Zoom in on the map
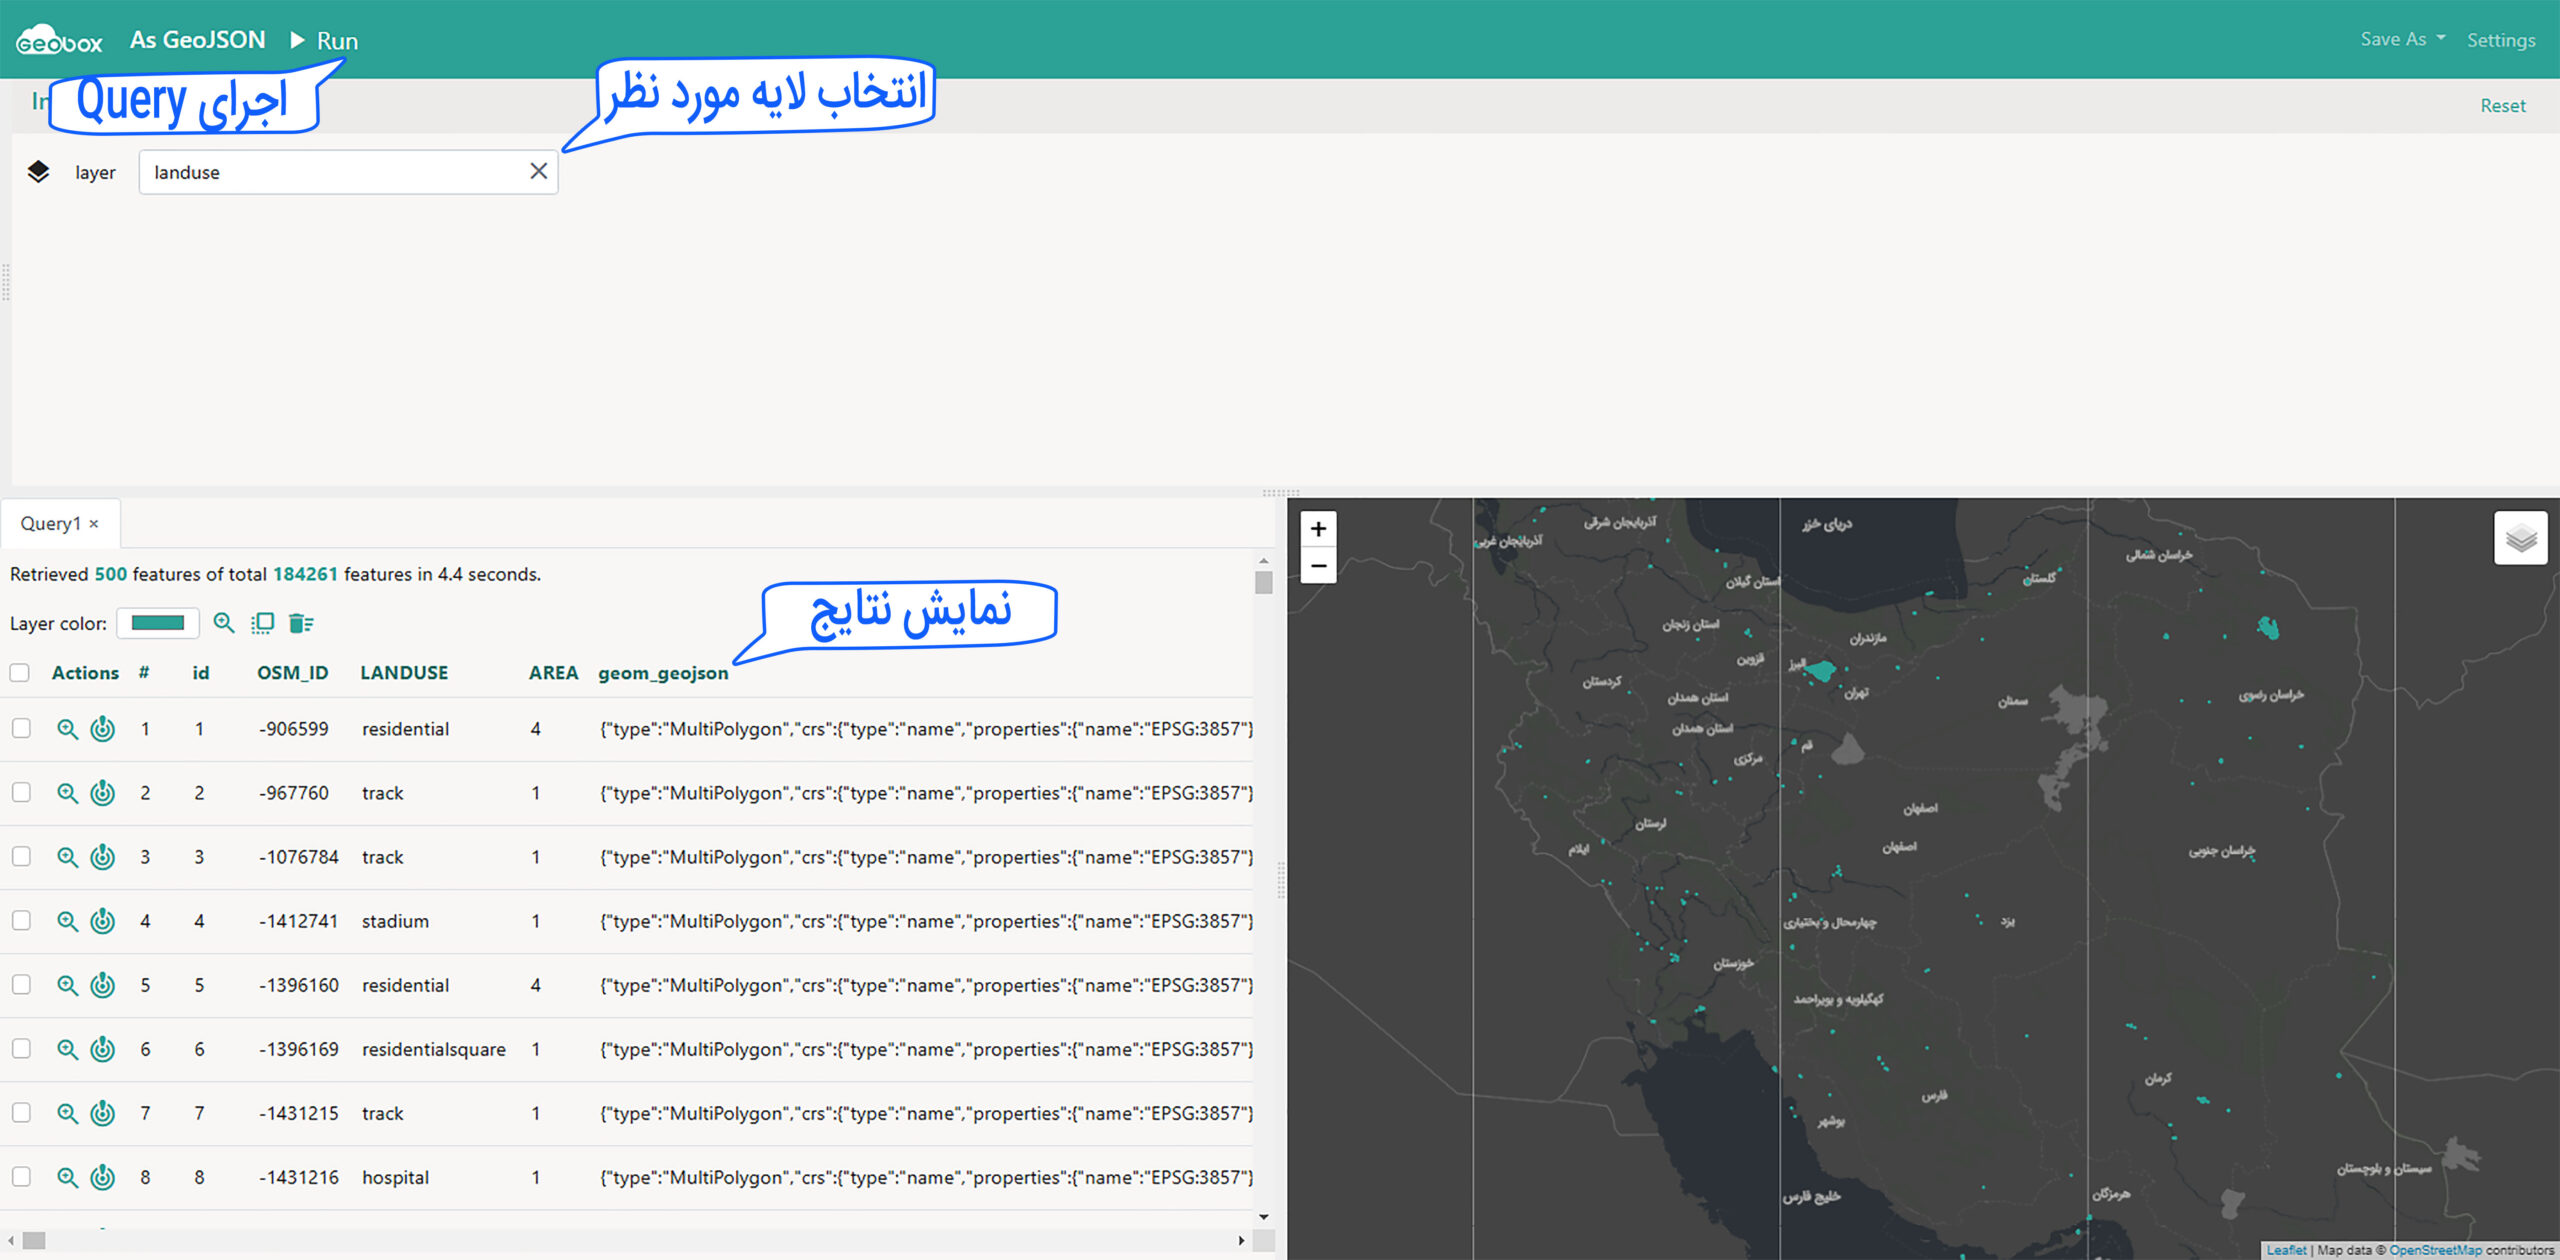The height and width of the screenshot is (1260, 2560). click(1318, 529)
